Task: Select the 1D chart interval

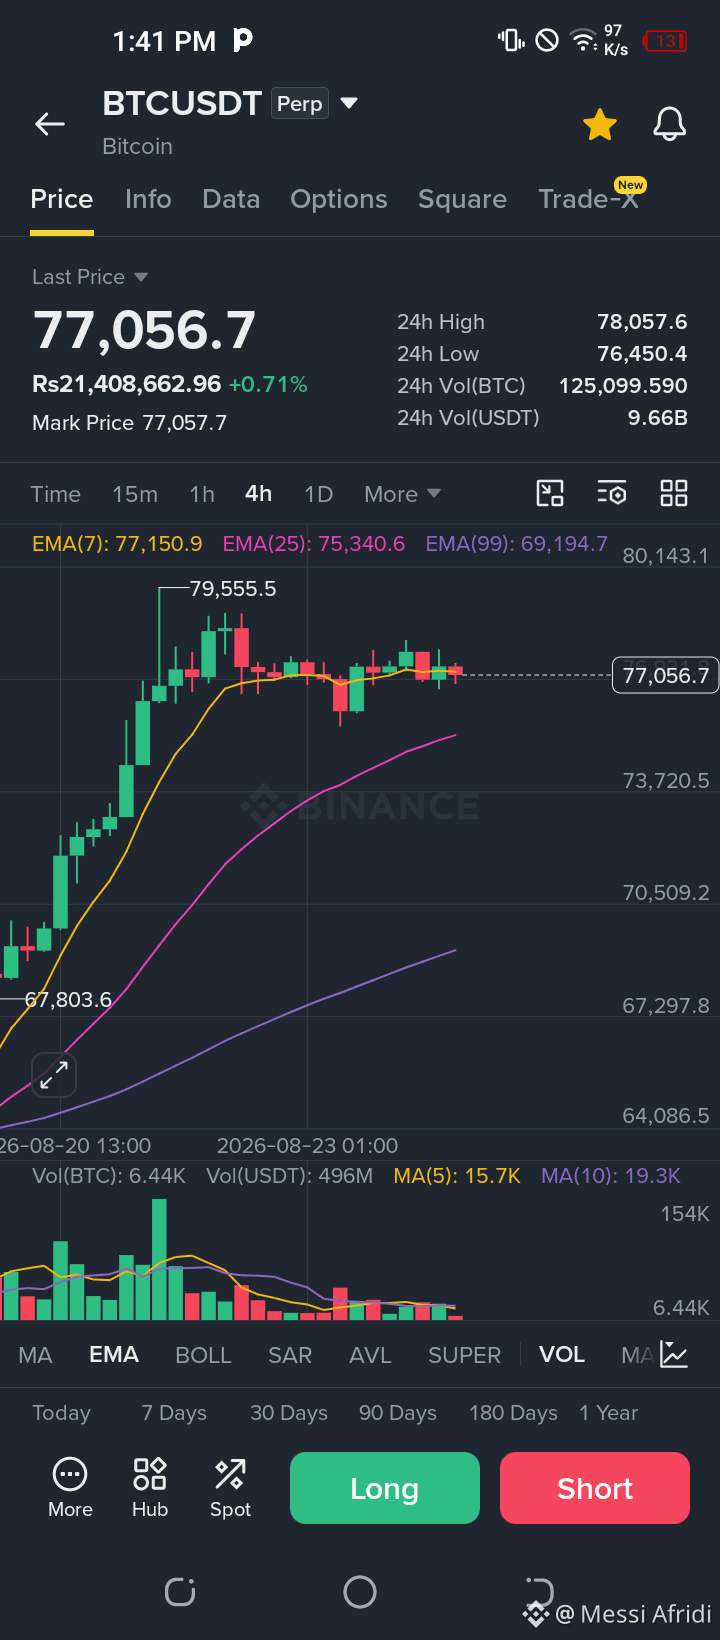Action: tap(318, 494)
